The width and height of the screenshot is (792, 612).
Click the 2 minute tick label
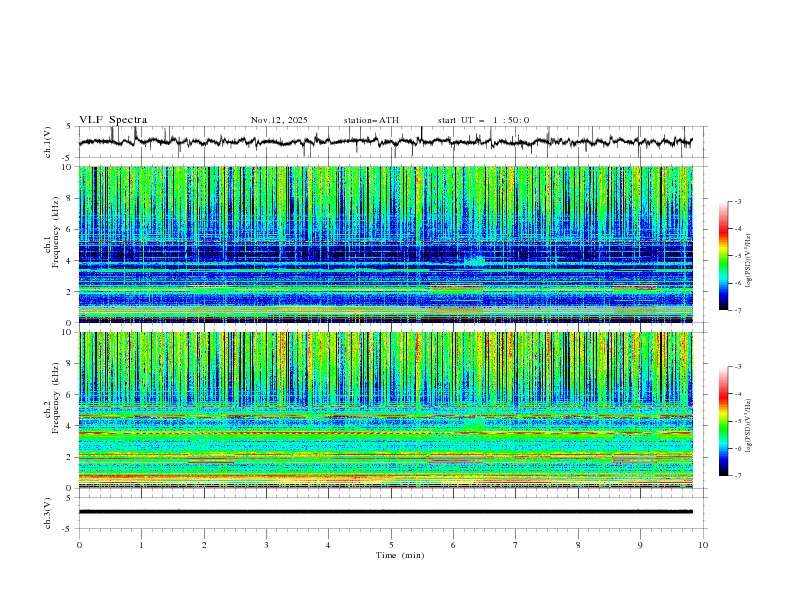tap(204, 545)
